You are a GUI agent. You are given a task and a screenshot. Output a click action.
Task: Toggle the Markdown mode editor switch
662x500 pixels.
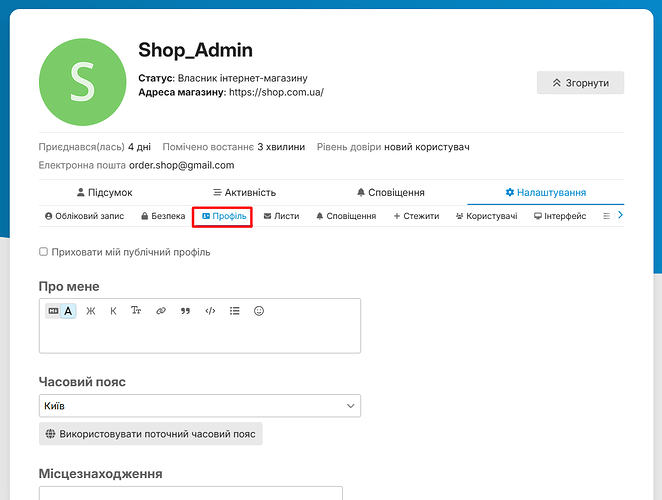tap(53, 311)
